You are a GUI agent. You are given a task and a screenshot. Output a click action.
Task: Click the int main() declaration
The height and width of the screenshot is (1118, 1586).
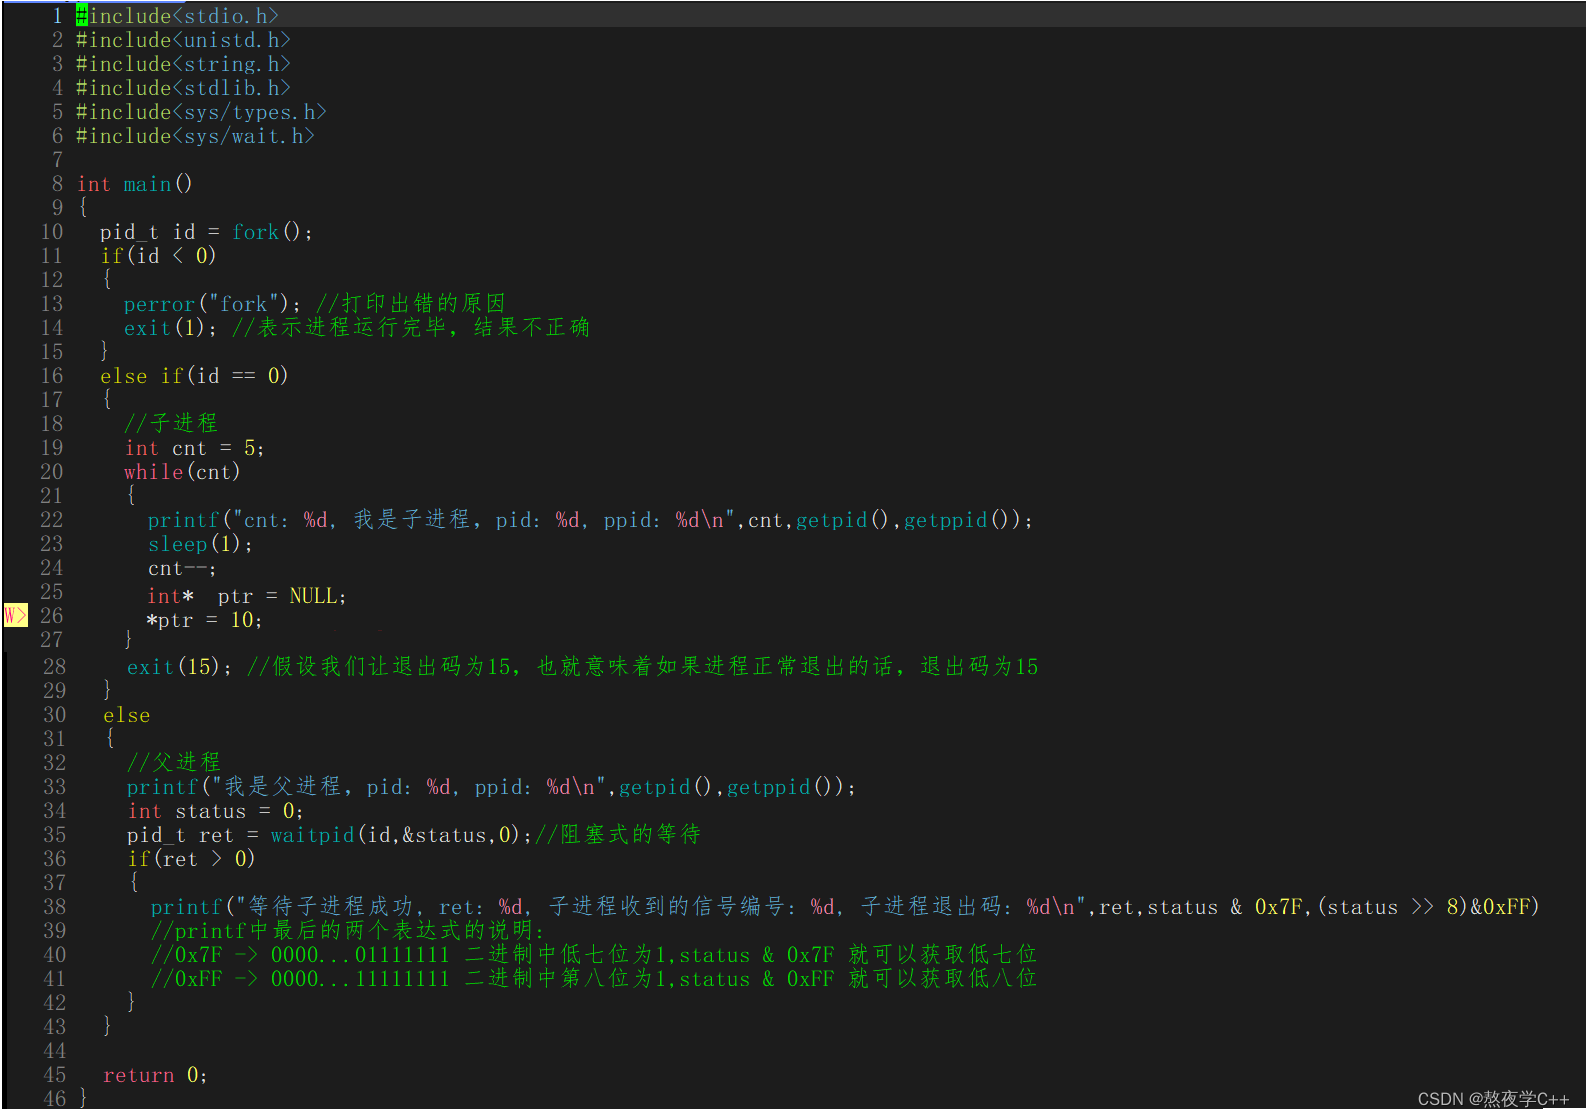tap(135, 184)
